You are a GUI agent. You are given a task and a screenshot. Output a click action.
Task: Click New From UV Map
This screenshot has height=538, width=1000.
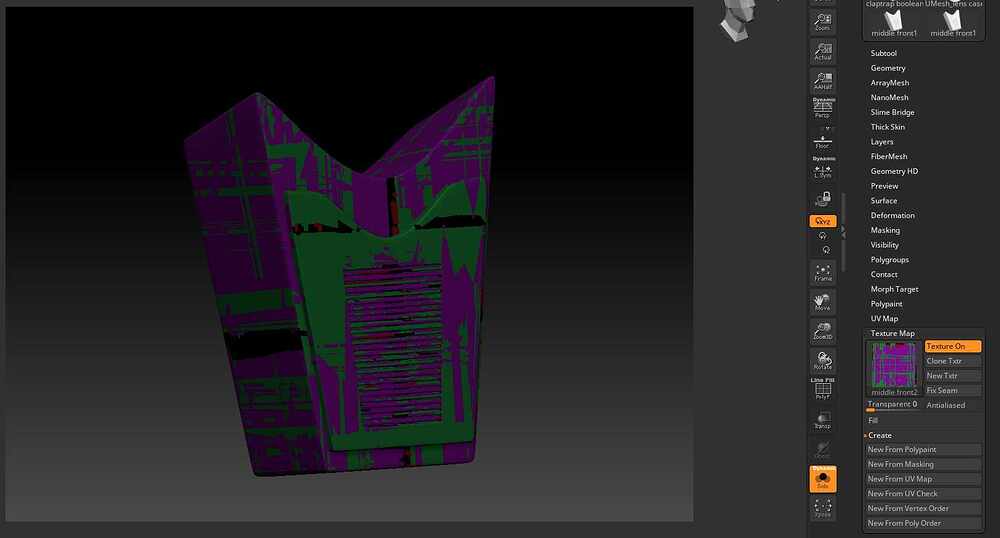pos(923,479)
